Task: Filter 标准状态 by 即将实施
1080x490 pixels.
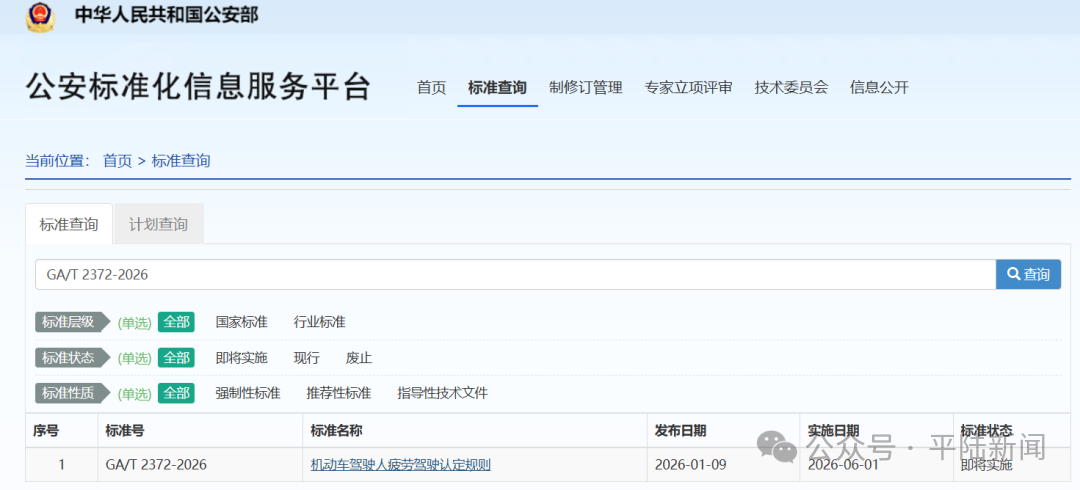Action: 241,358
